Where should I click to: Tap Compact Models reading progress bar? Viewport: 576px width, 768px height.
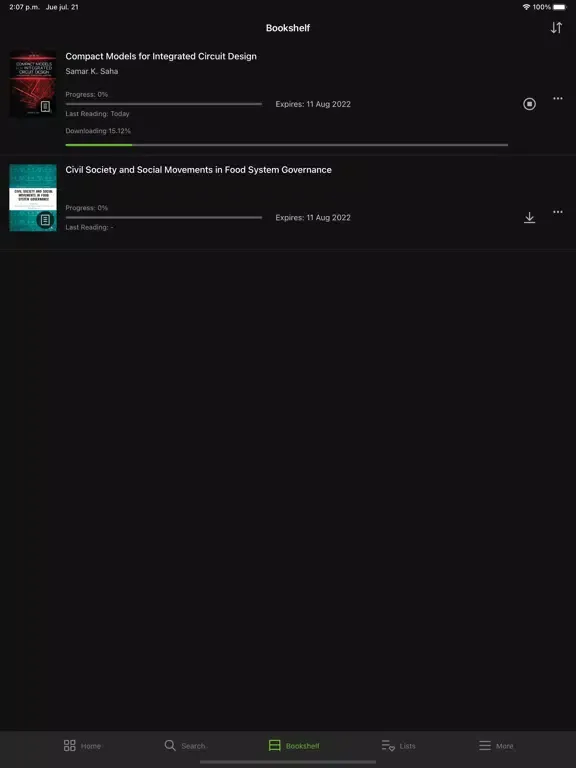tap(164, 104)
